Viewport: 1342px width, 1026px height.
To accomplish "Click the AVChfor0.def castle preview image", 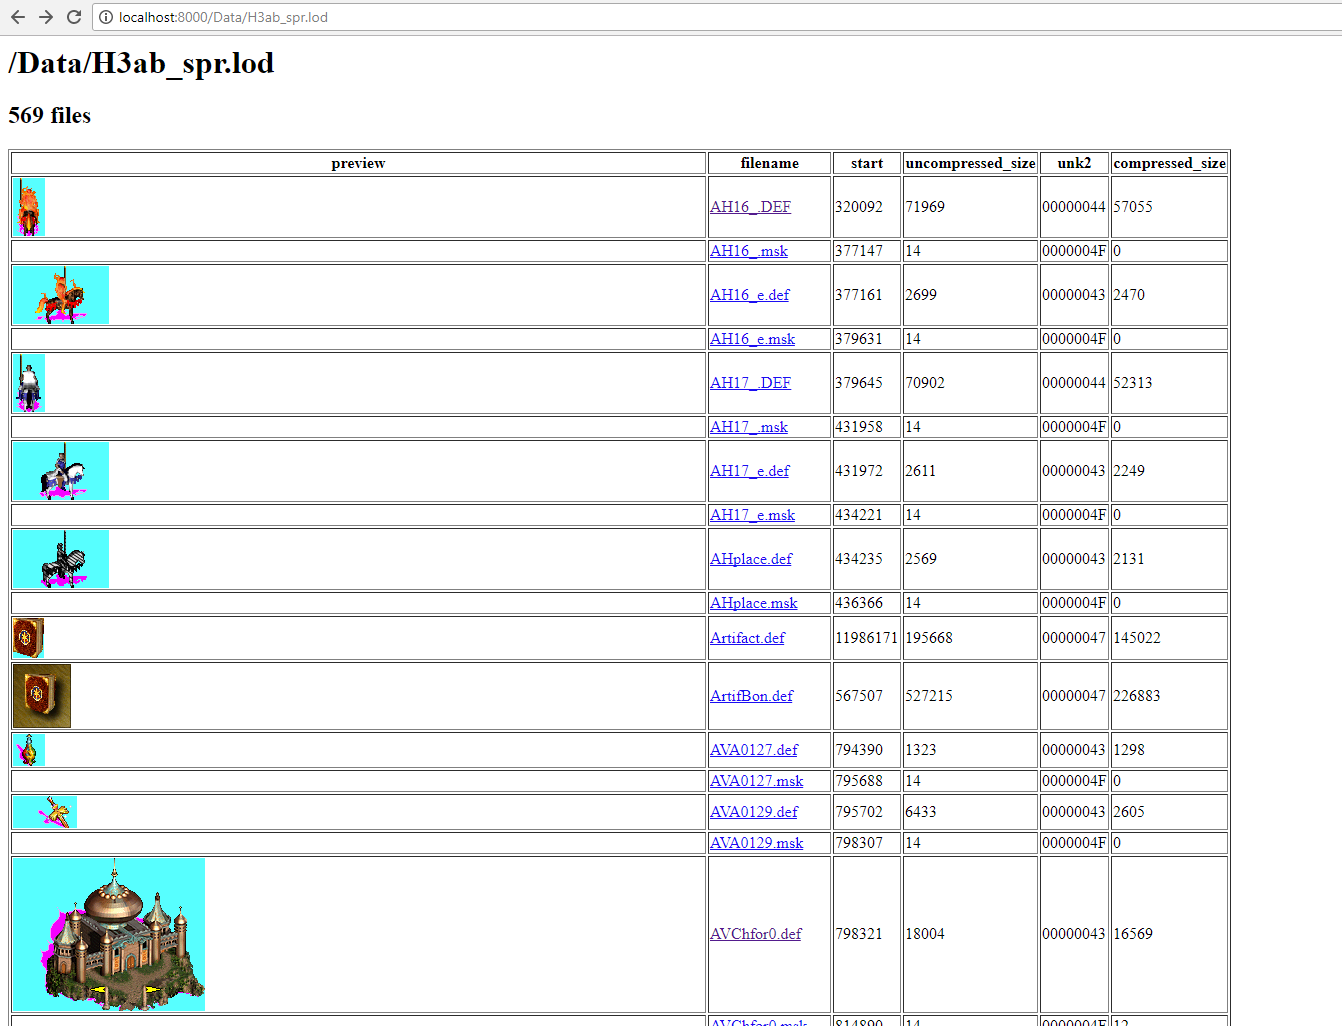I will point(109,934).
